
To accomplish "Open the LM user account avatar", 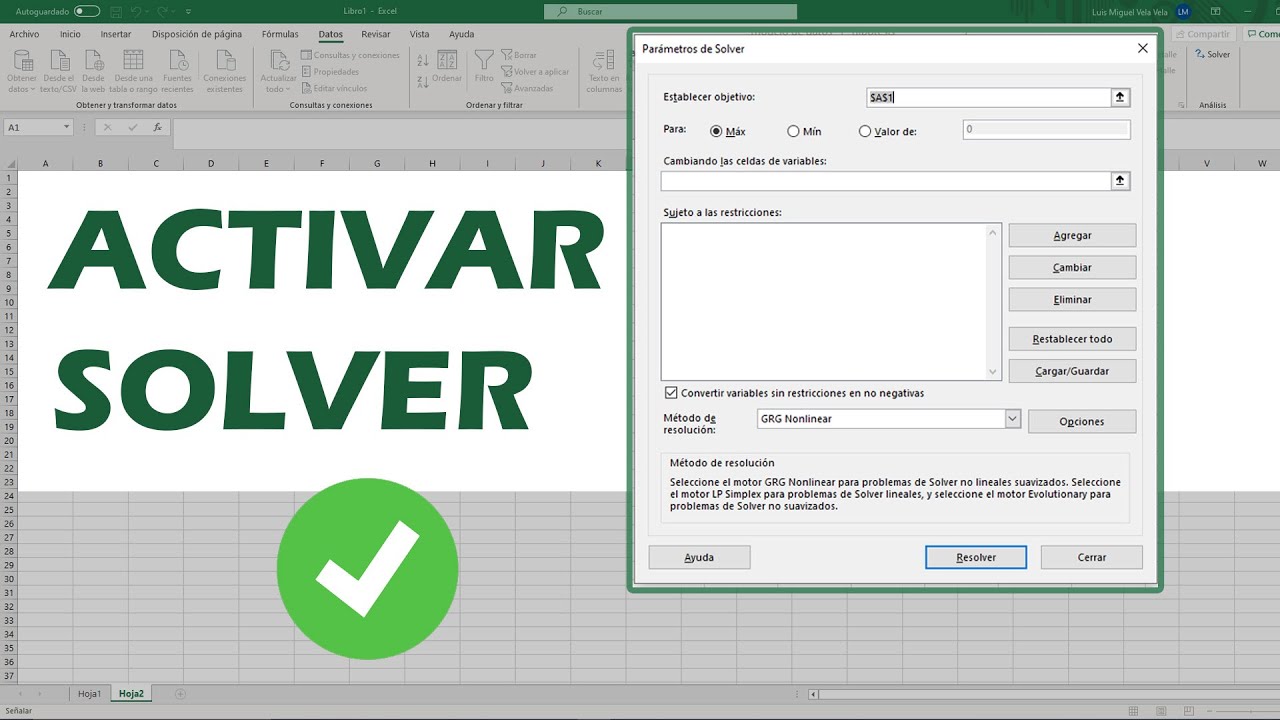I will pos(1184,11).
